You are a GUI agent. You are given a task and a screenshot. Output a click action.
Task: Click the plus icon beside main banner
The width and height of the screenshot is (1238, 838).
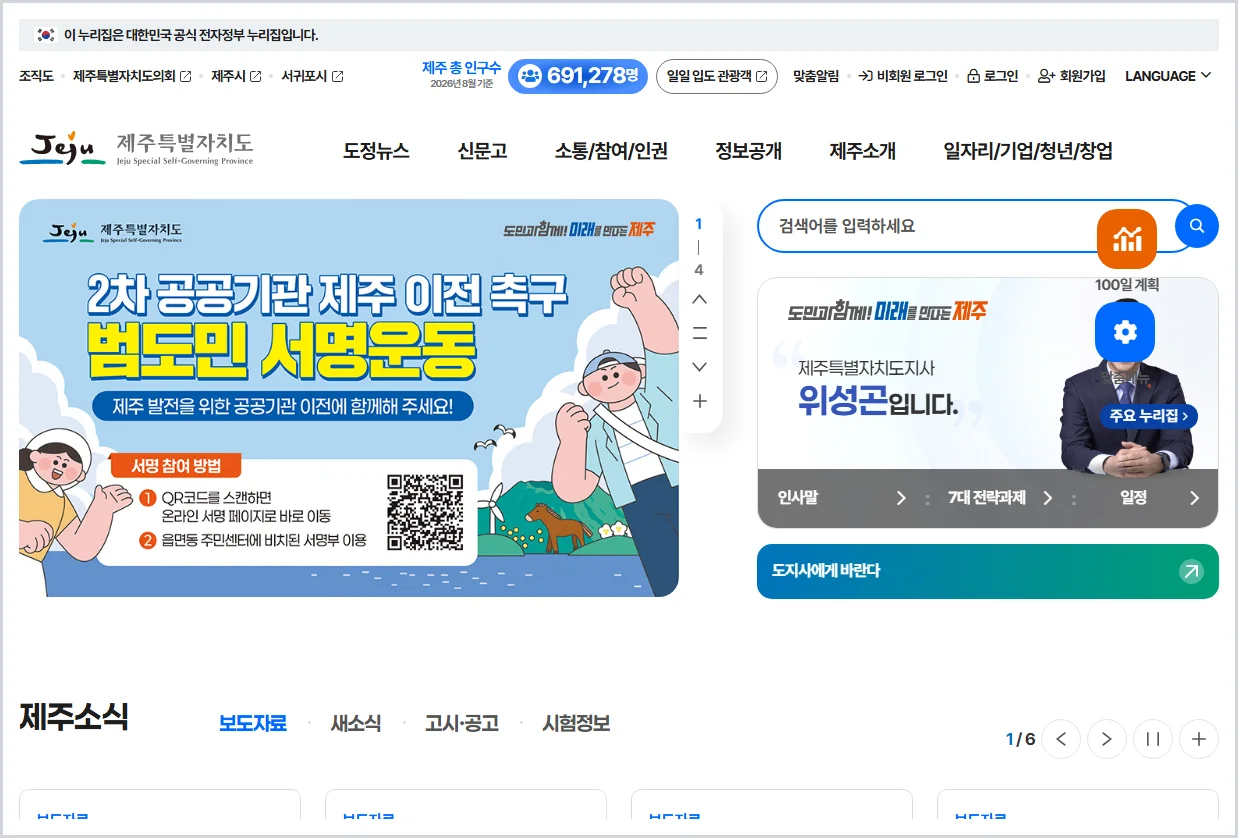(699, 401)
